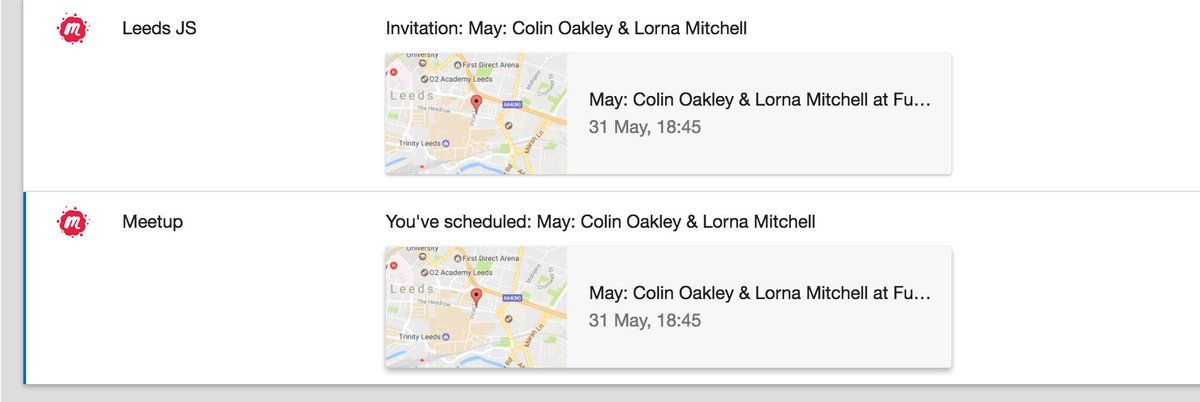
Task: Open the You've scheduled: May email subject
Action: [x=600, y=222]
